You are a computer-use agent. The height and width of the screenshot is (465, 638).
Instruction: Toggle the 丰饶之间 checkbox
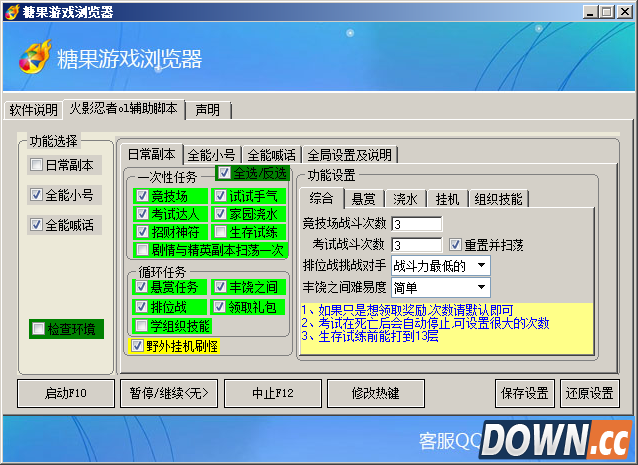pos(220,287)
